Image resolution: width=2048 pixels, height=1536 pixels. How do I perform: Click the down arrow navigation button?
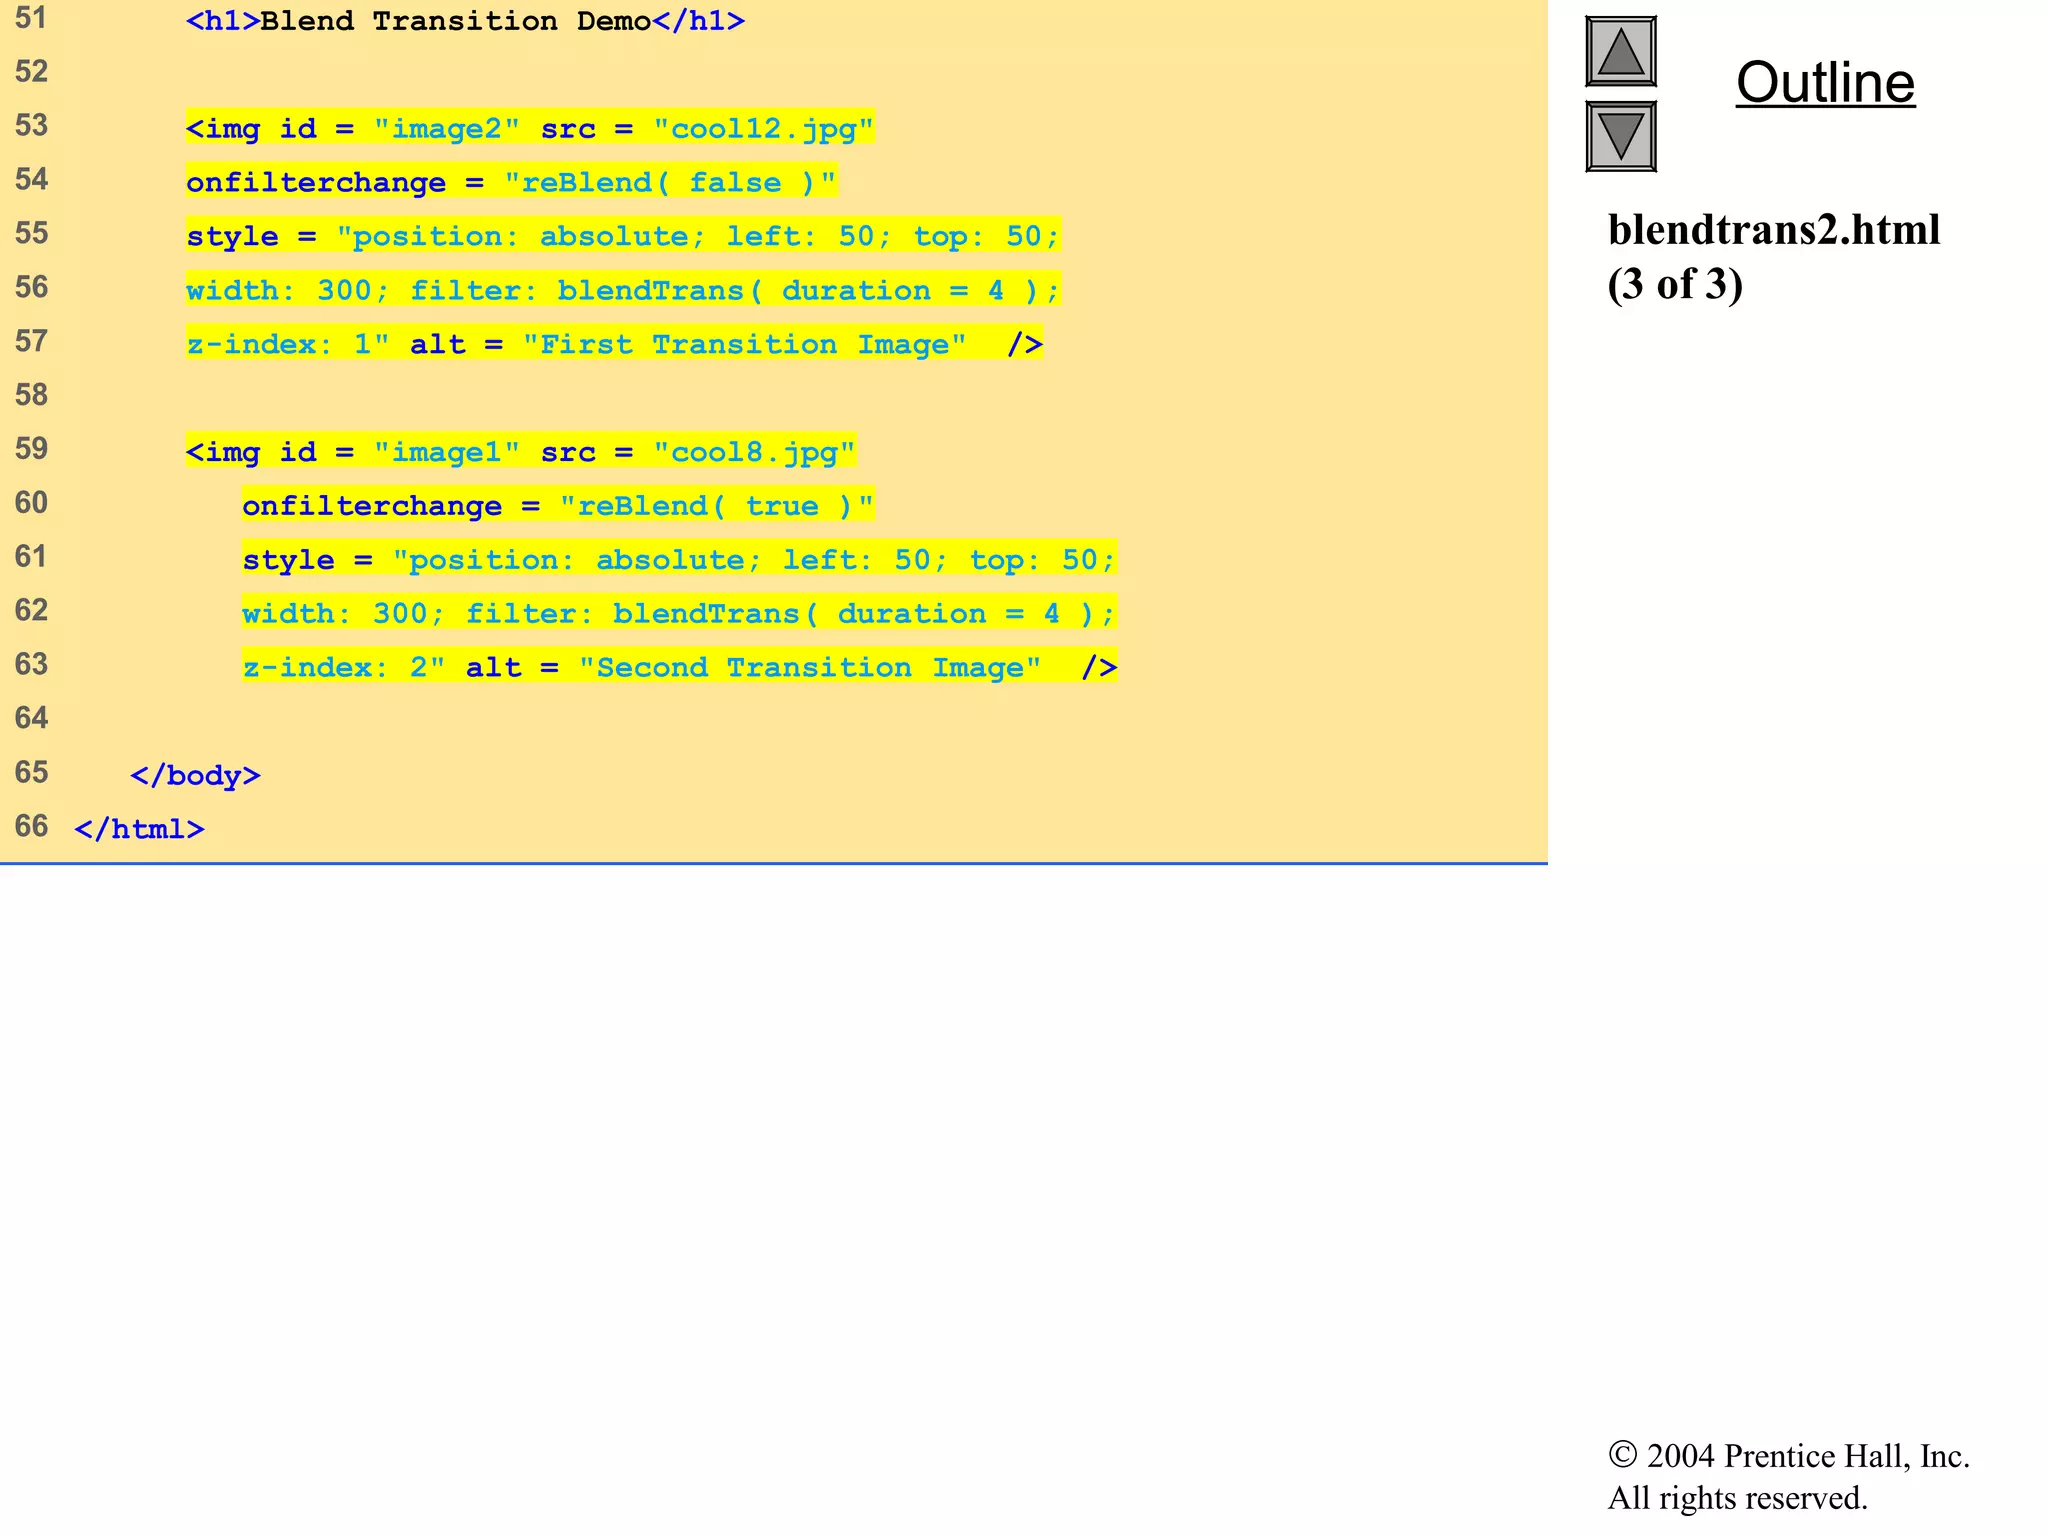(x=1621, y=136)
